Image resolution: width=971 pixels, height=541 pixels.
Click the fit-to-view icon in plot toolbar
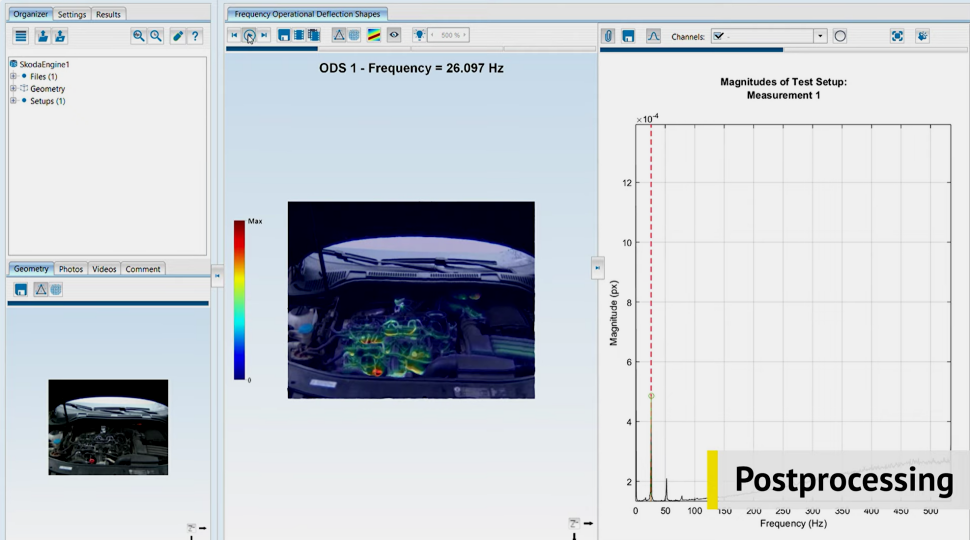[x=897, y=36]
